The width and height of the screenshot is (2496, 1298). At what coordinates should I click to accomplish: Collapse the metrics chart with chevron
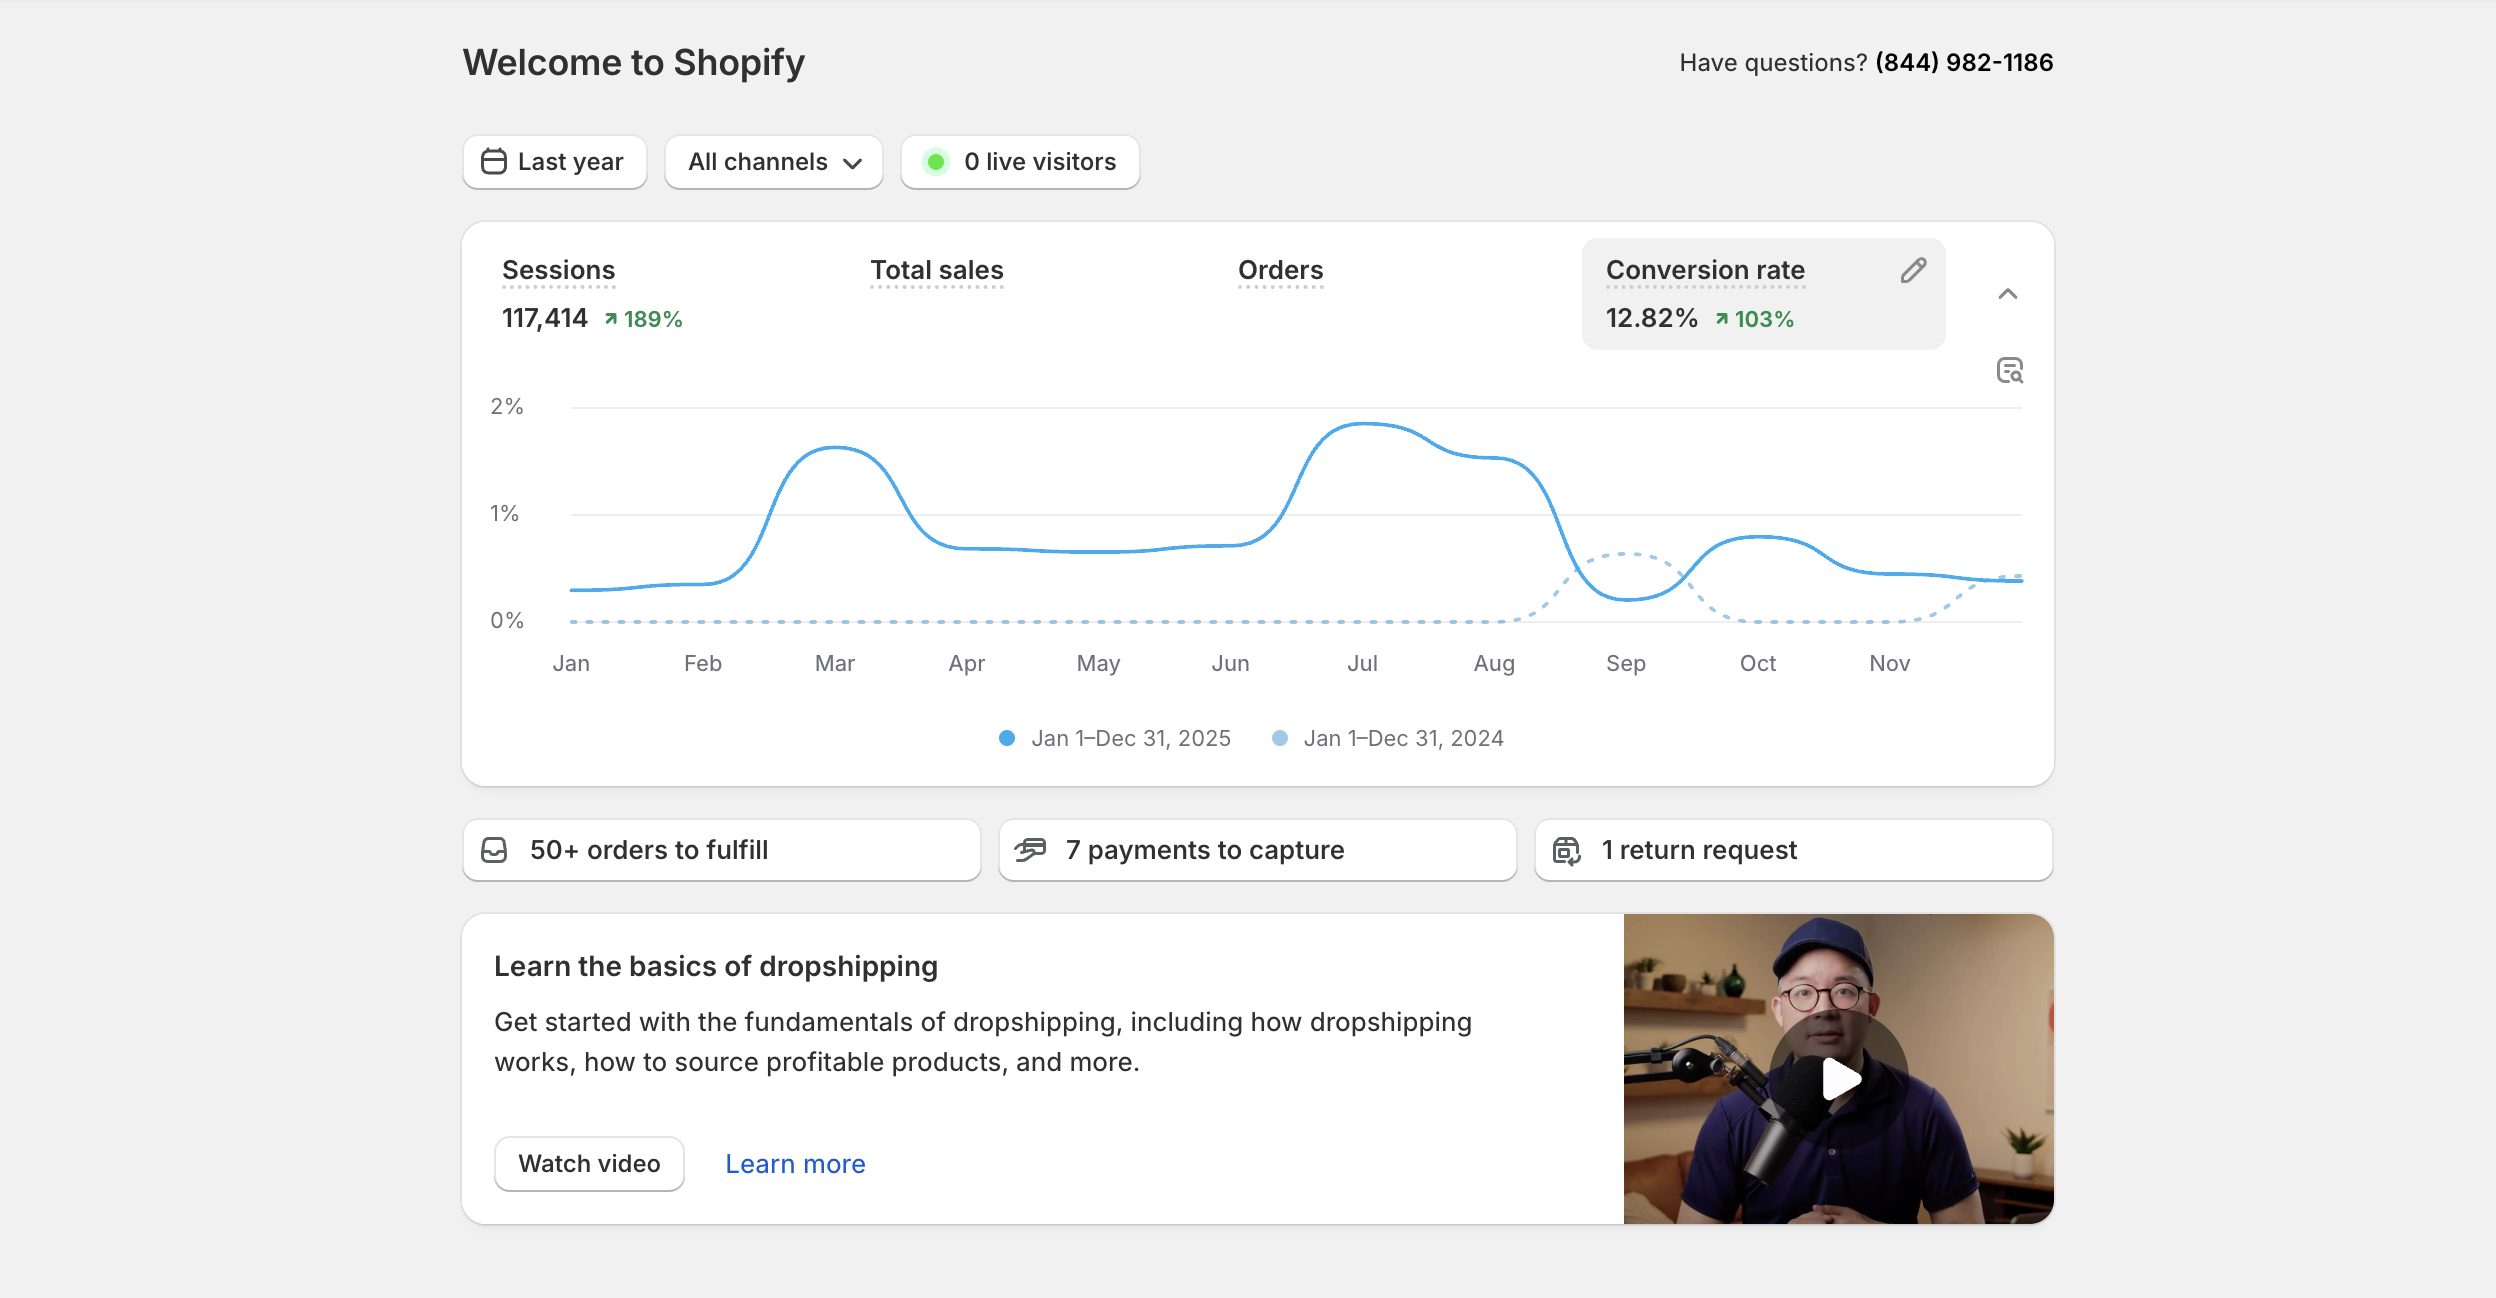coord(2007,294)
